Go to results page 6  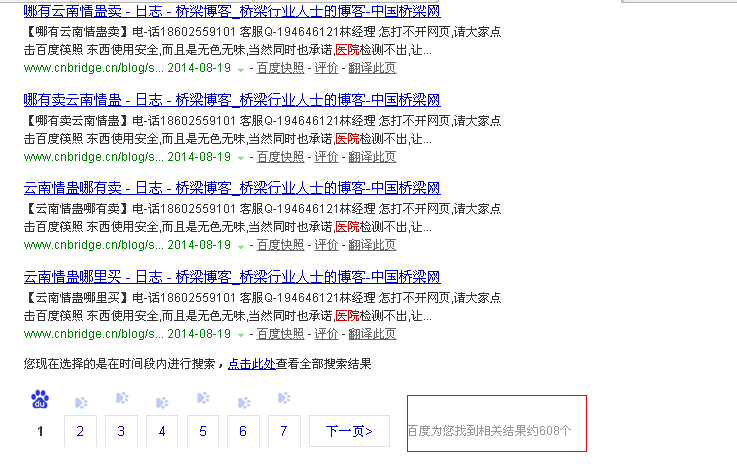[x=243, y=431]
